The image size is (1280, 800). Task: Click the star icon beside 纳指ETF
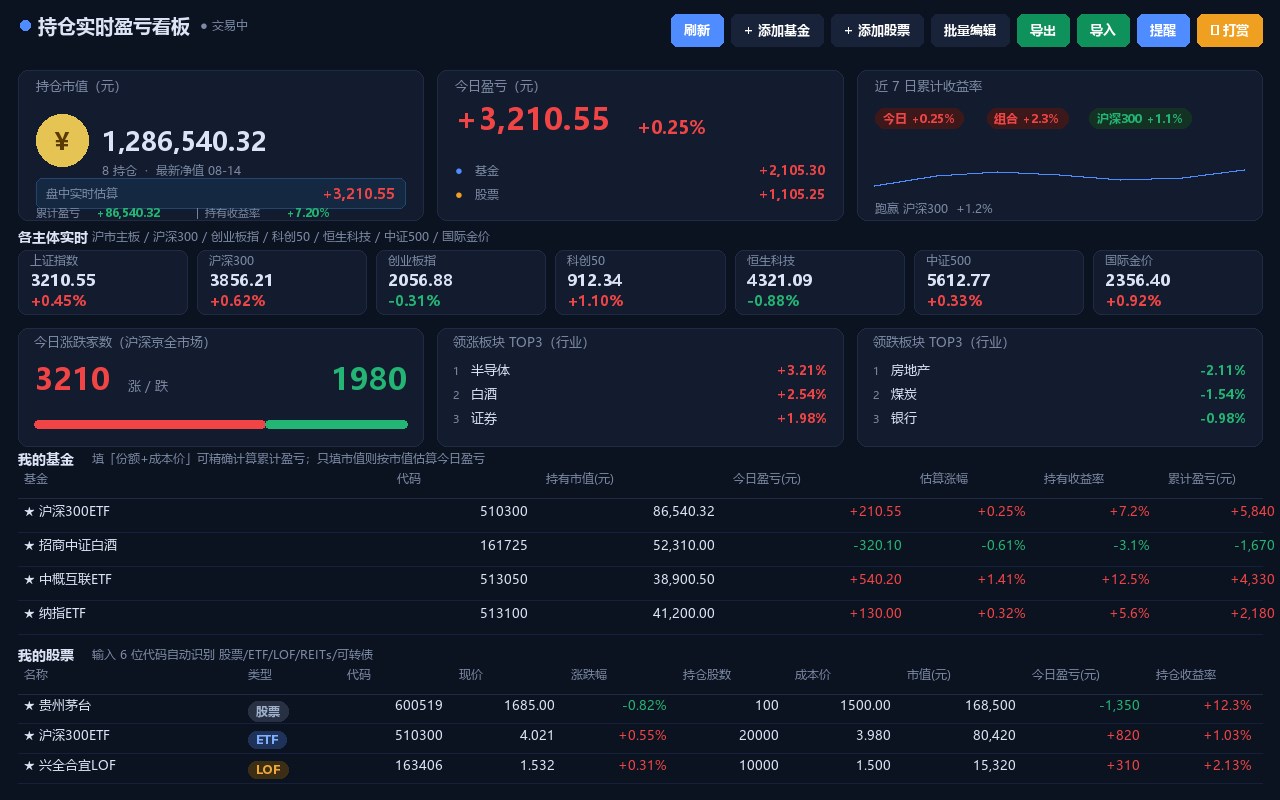point(29,613)
